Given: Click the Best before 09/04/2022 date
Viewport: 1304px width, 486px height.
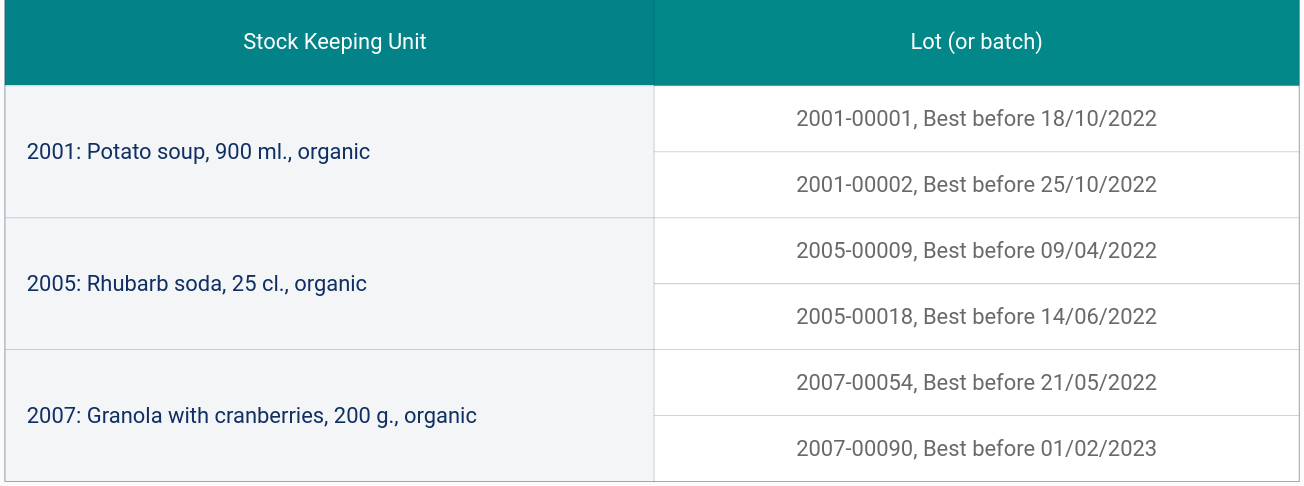Looking at the screenshot, I should pos(1040,251).
